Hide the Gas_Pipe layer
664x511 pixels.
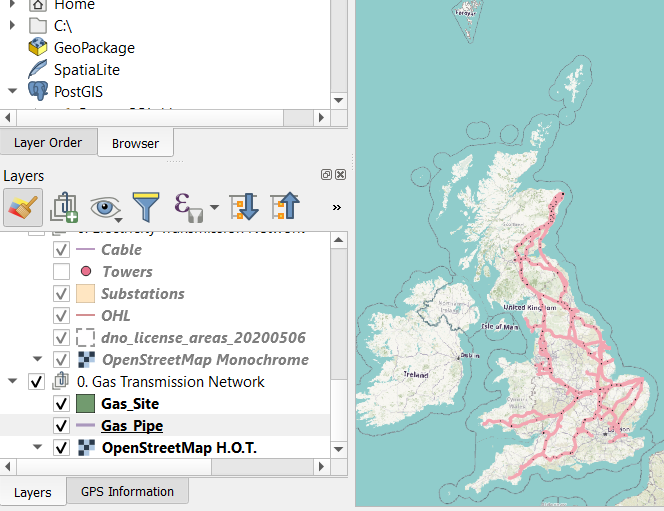[x=61, y=426]
